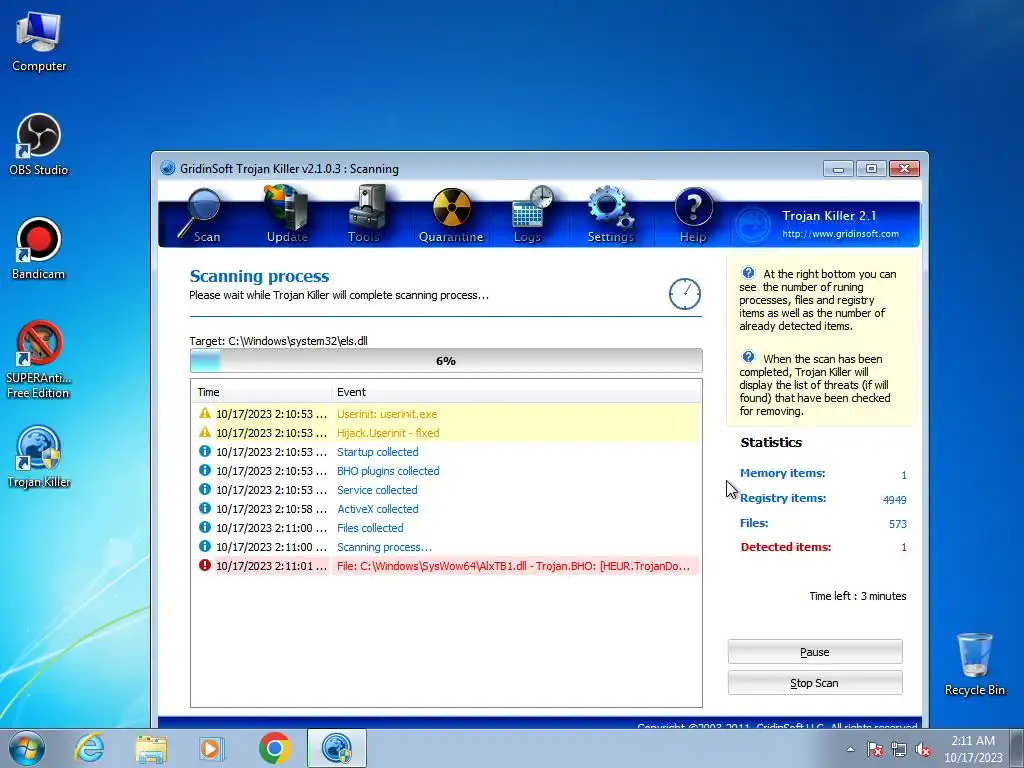1024x768 pixels.
Task: Click the Target path els.dll text
Action: tap(278, 341)
